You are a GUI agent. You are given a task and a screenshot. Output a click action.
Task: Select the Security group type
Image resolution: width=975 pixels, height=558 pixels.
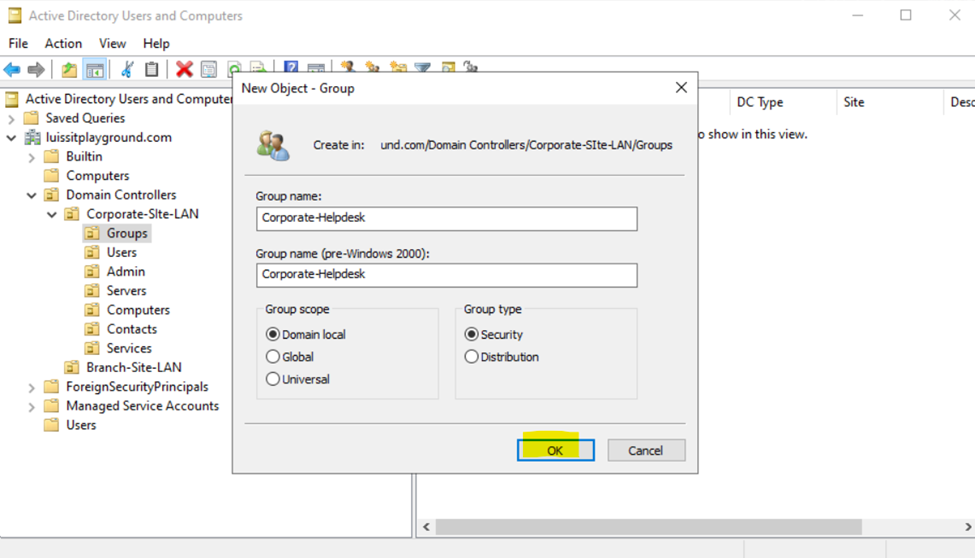coord(471,334)
